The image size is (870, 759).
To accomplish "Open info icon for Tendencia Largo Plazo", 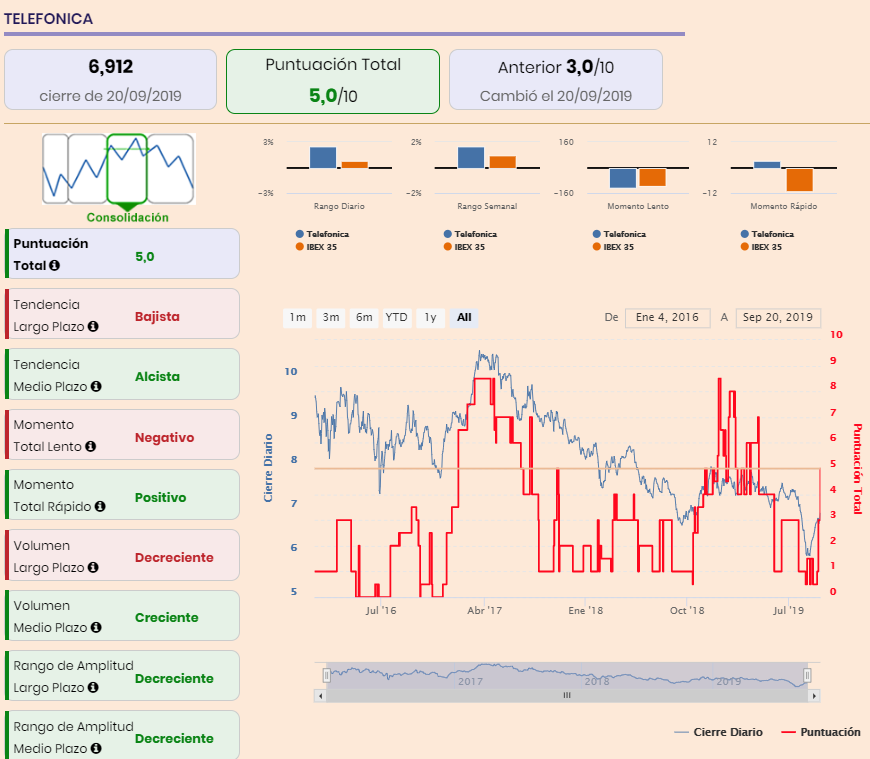I will pos(93,326).
